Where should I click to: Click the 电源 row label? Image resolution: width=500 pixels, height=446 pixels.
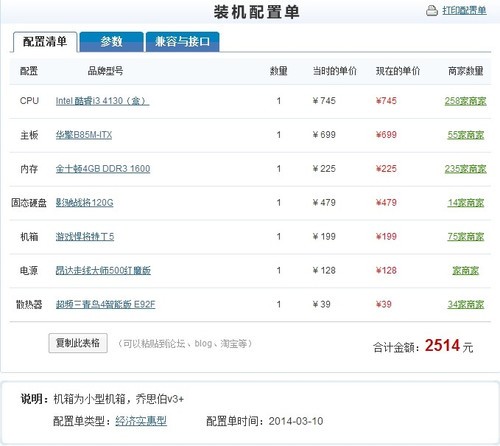tap(29, 270)
